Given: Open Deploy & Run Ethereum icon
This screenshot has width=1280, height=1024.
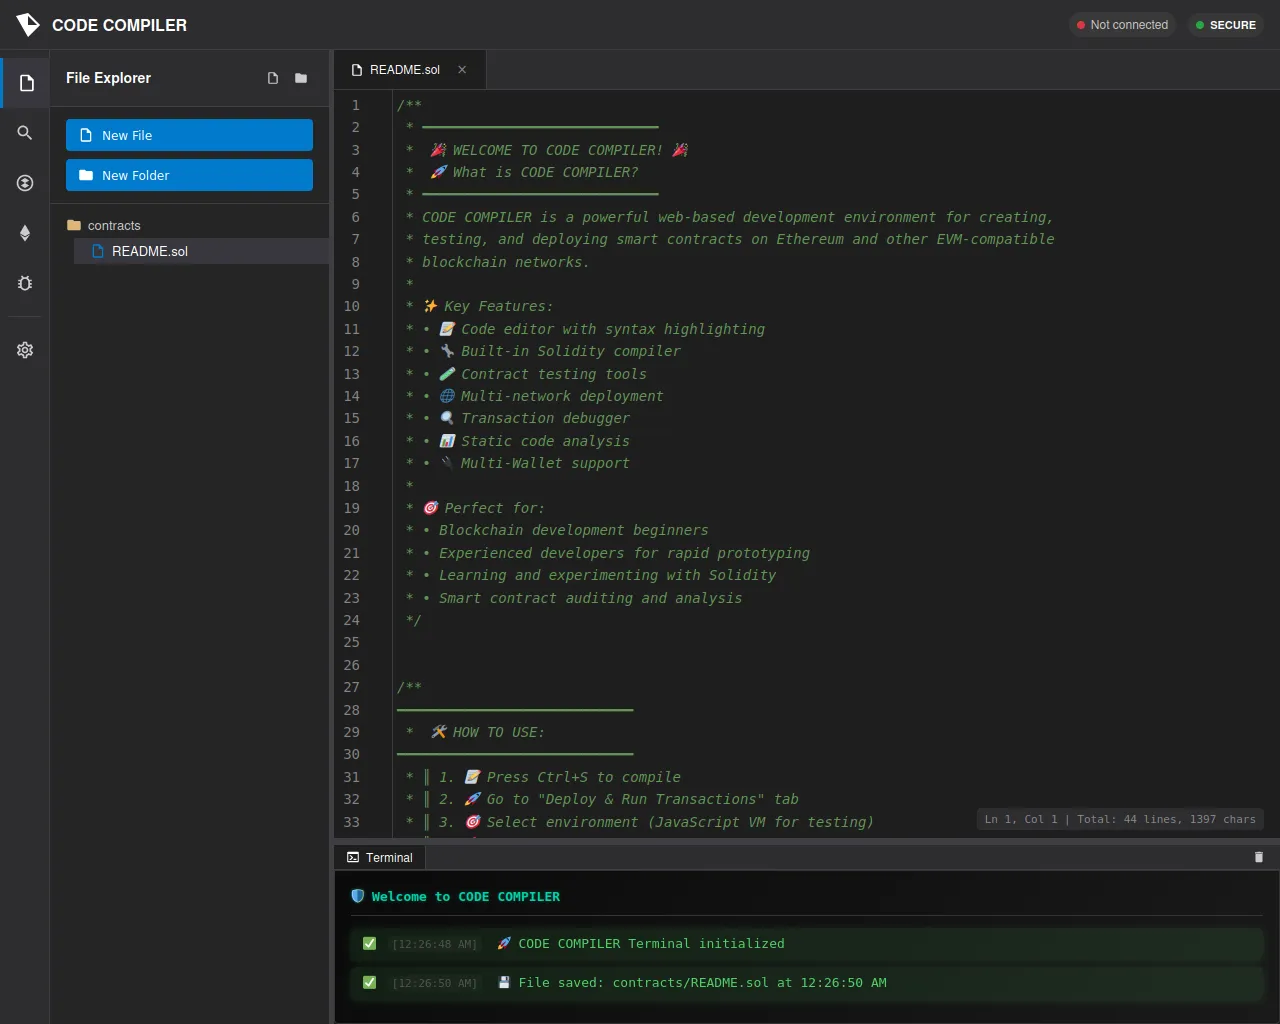Looking at the screenshot, I should (x=25, y=233).
